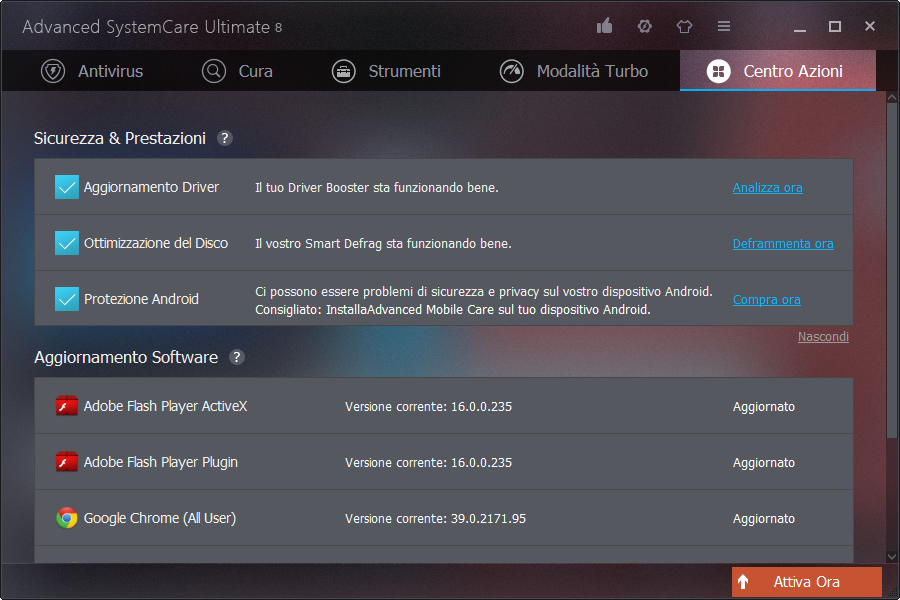The height and width of the screenshot is (600, 900).
Task: Click the Deframmenta ora link
Action: tap(782, 244)
